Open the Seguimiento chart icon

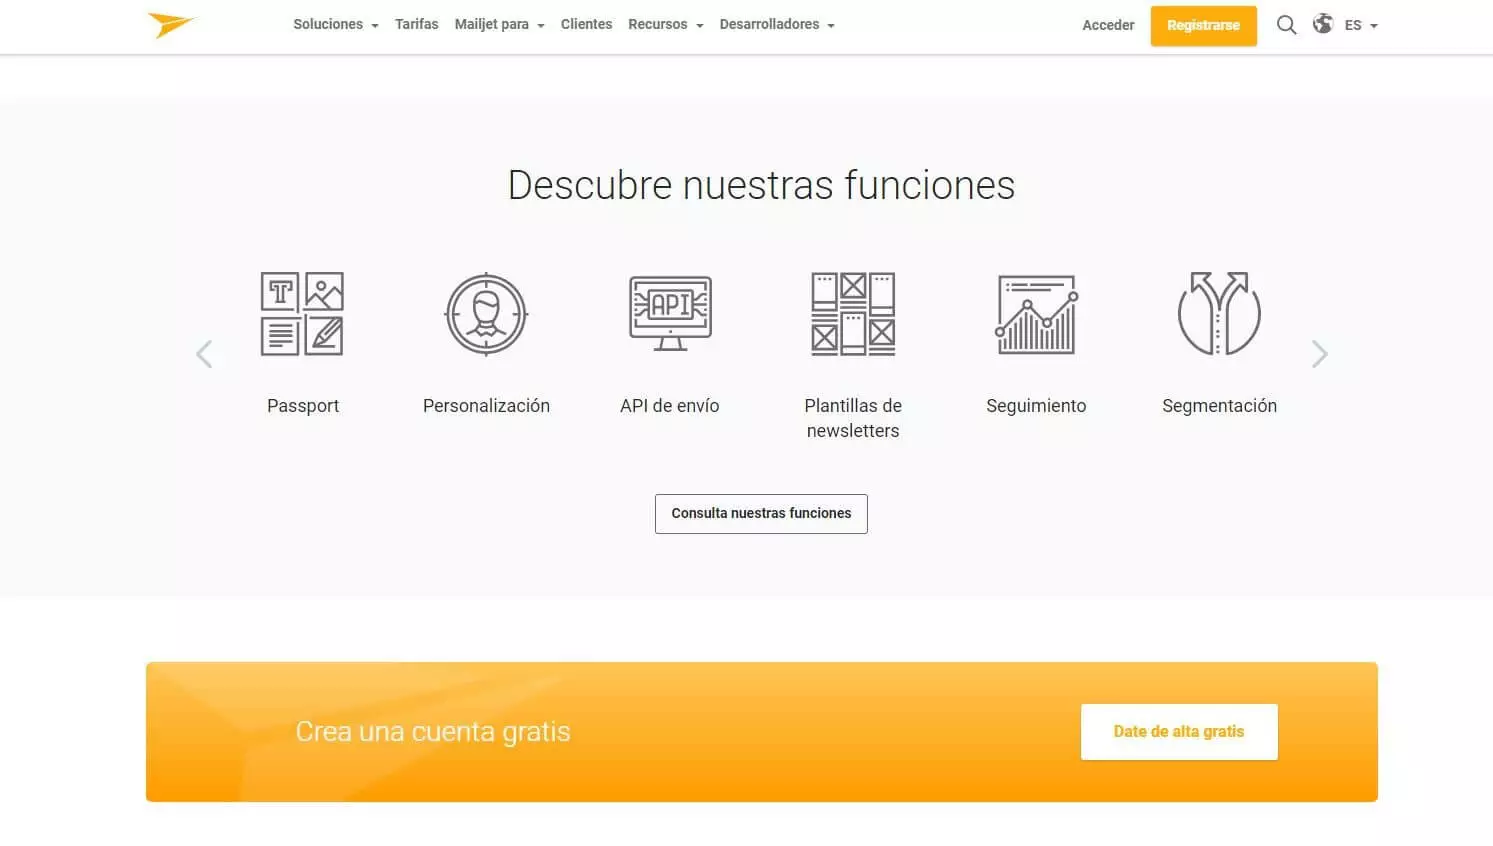click(1036, 314)
